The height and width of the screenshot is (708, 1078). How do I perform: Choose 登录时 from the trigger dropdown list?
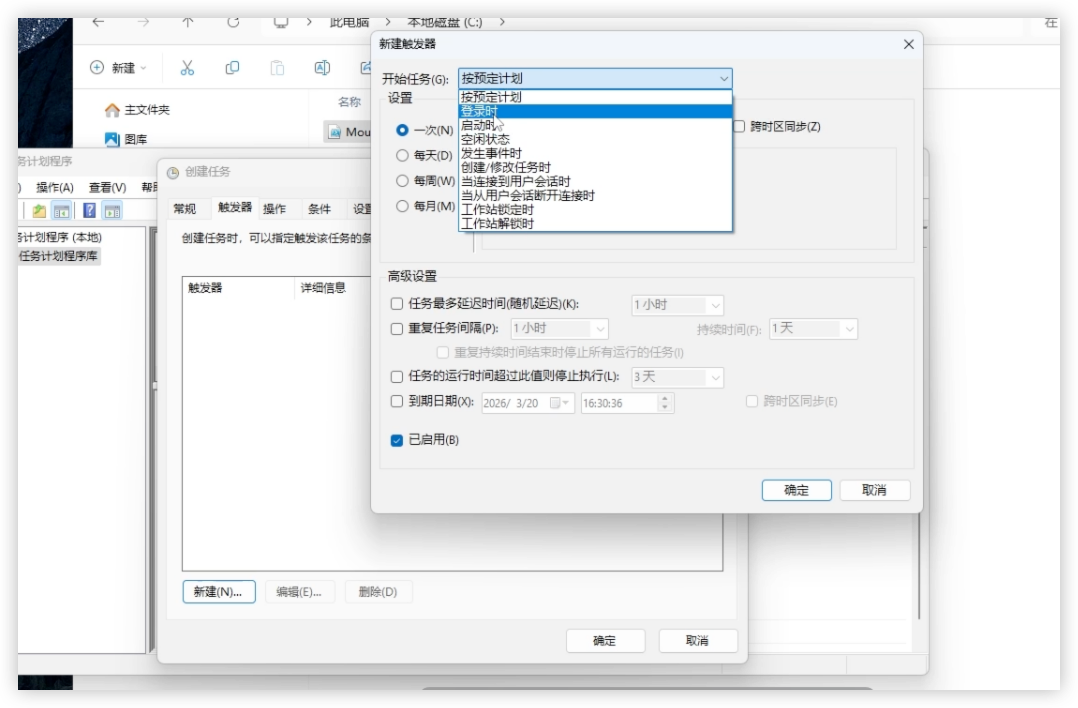(479, 112)
